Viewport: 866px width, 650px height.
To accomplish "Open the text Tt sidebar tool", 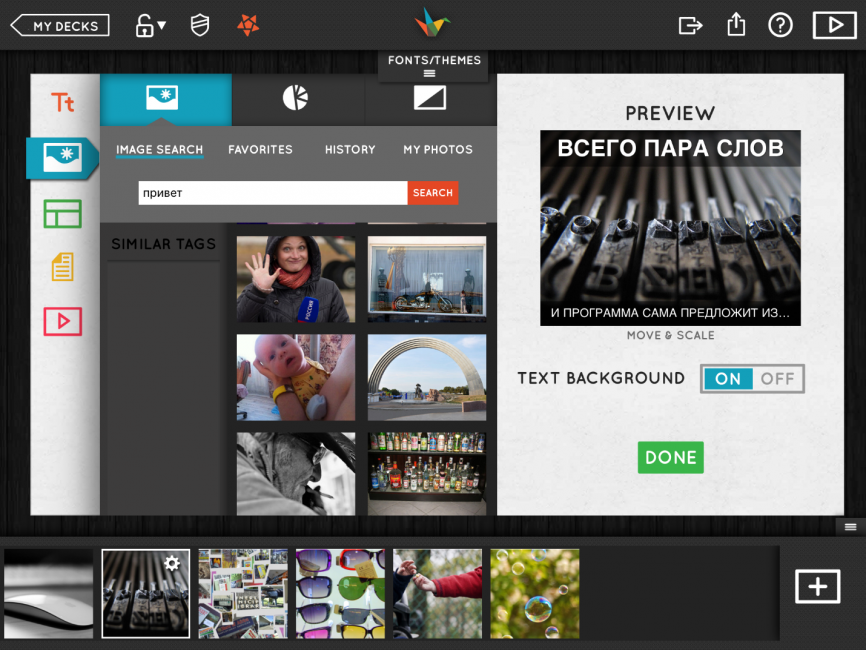I will click(63, 103).
